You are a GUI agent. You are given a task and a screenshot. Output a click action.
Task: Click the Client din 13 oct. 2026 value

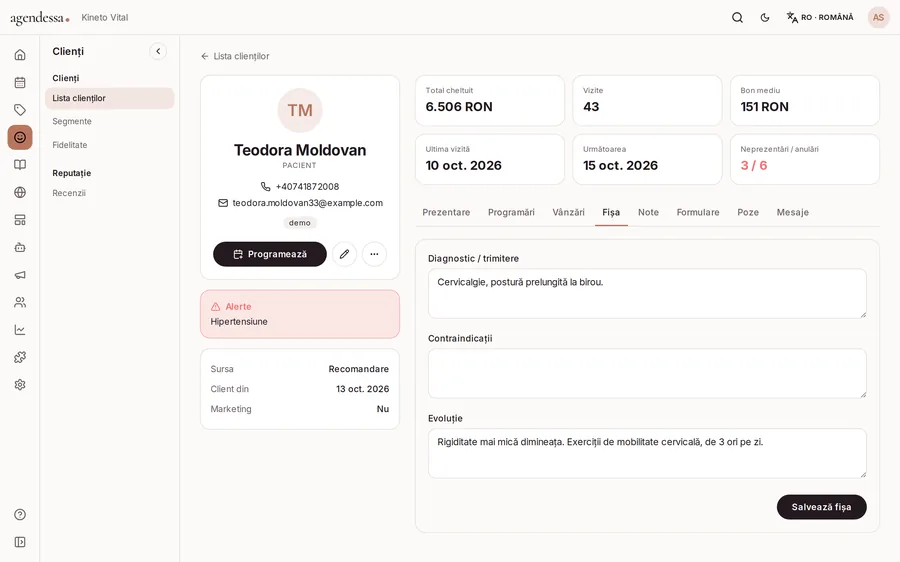[x=363, y=389]
